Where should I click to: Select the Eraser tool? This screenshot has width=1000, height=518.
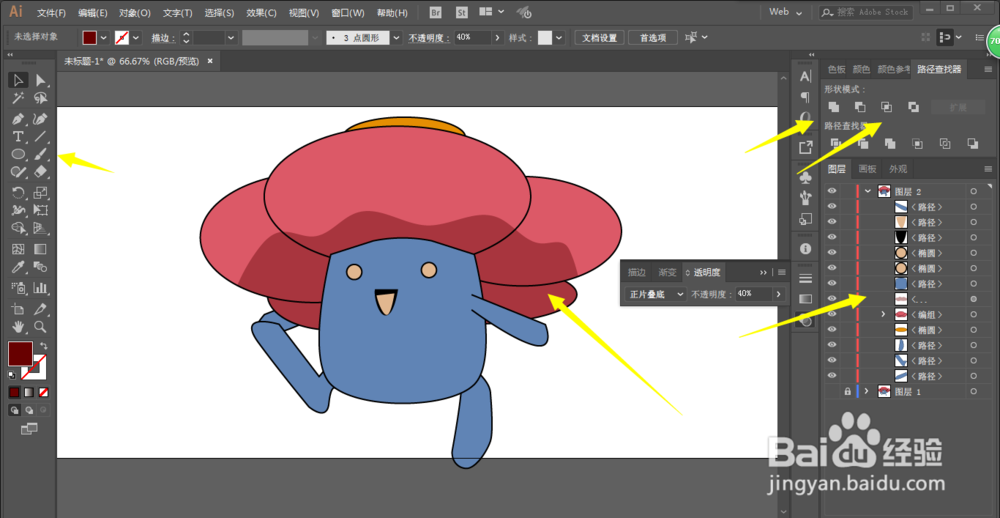pos(41,173)
